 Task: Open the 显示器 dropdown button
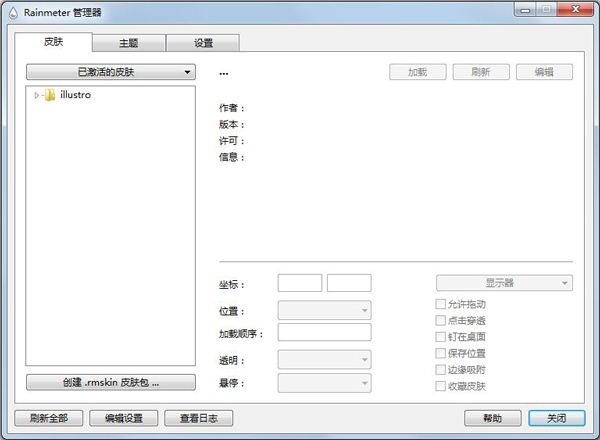click(504, 283)
